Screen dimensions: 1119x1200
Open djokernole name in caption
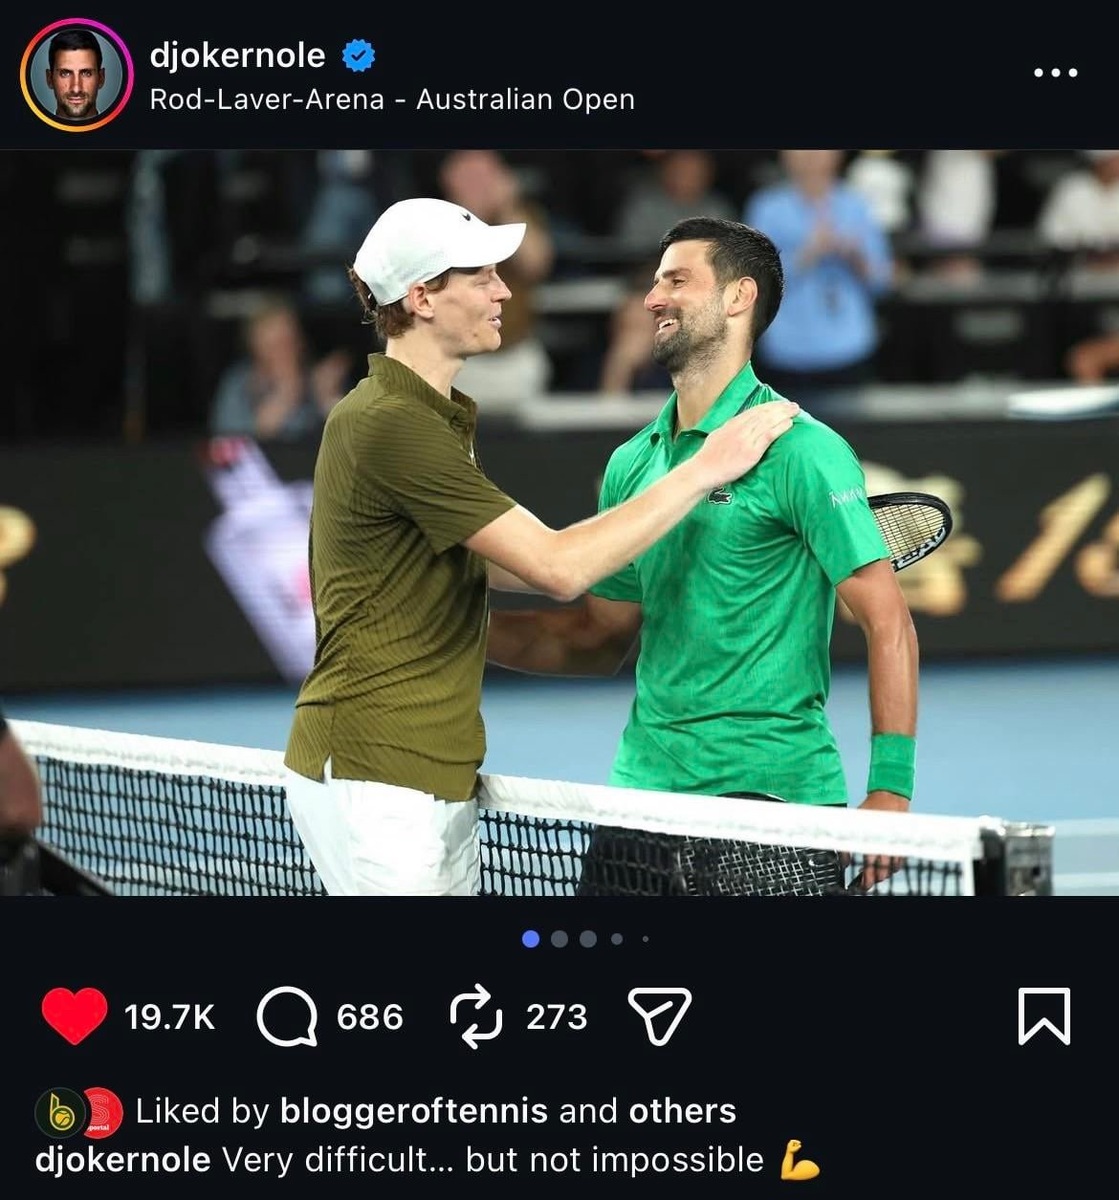(123, 1160)
